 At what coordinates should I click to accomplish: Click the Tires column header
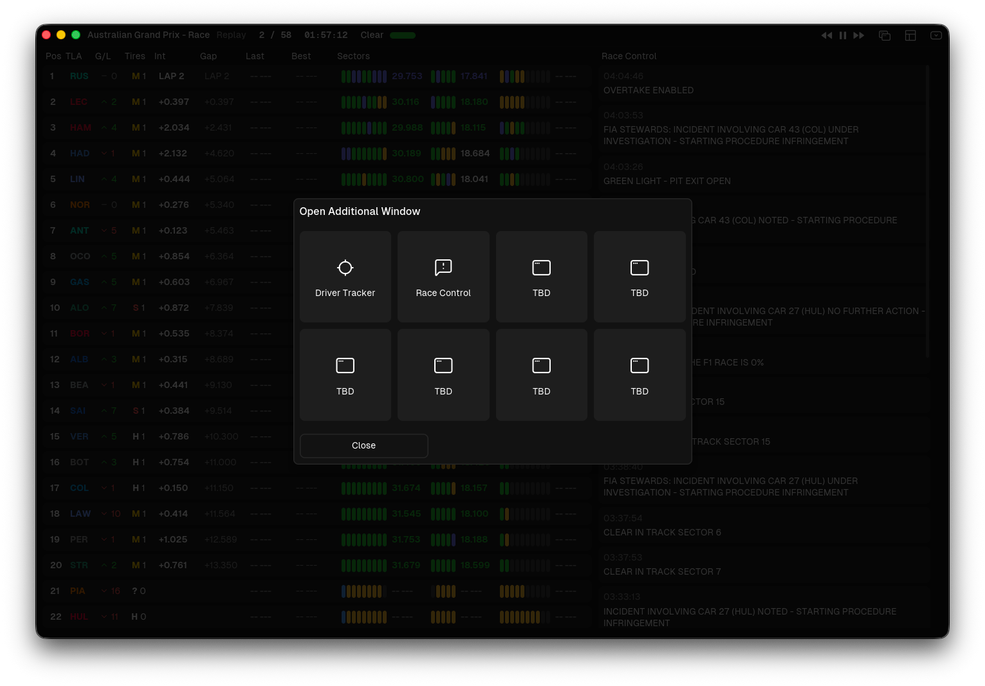tap(135, 56)
